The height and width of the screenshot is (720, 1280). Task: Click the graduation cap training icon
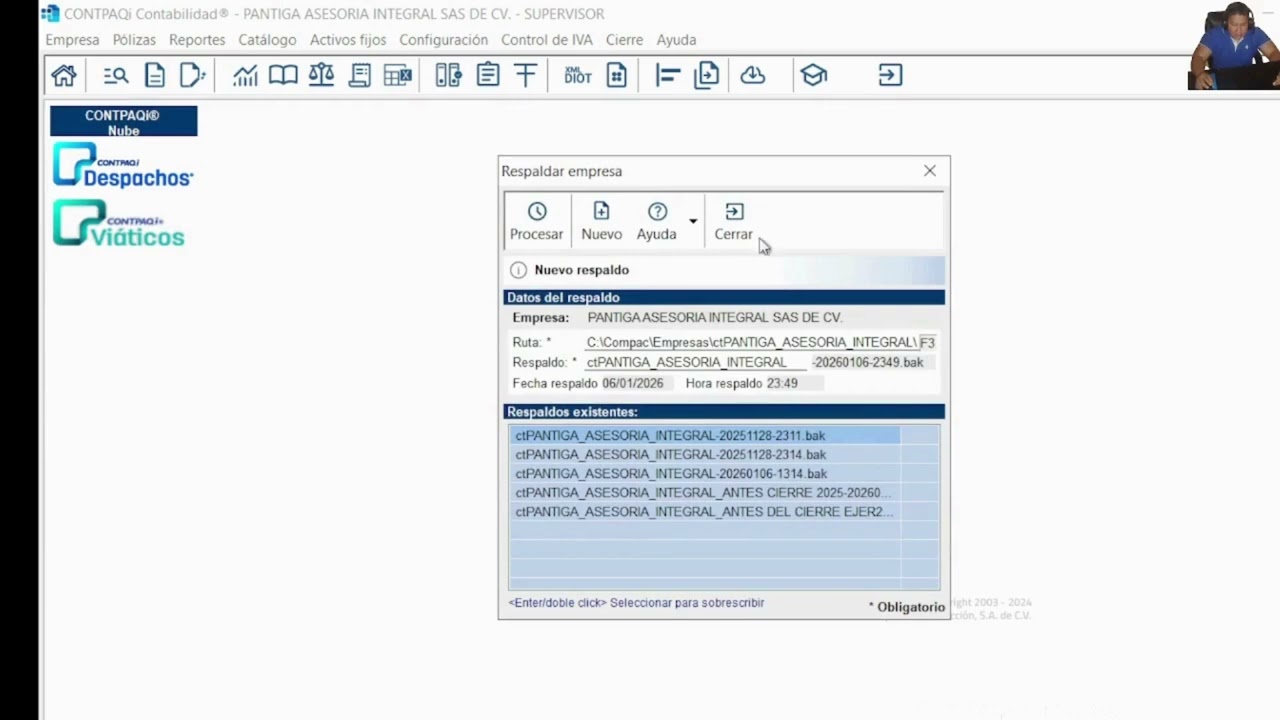[814, 76]
